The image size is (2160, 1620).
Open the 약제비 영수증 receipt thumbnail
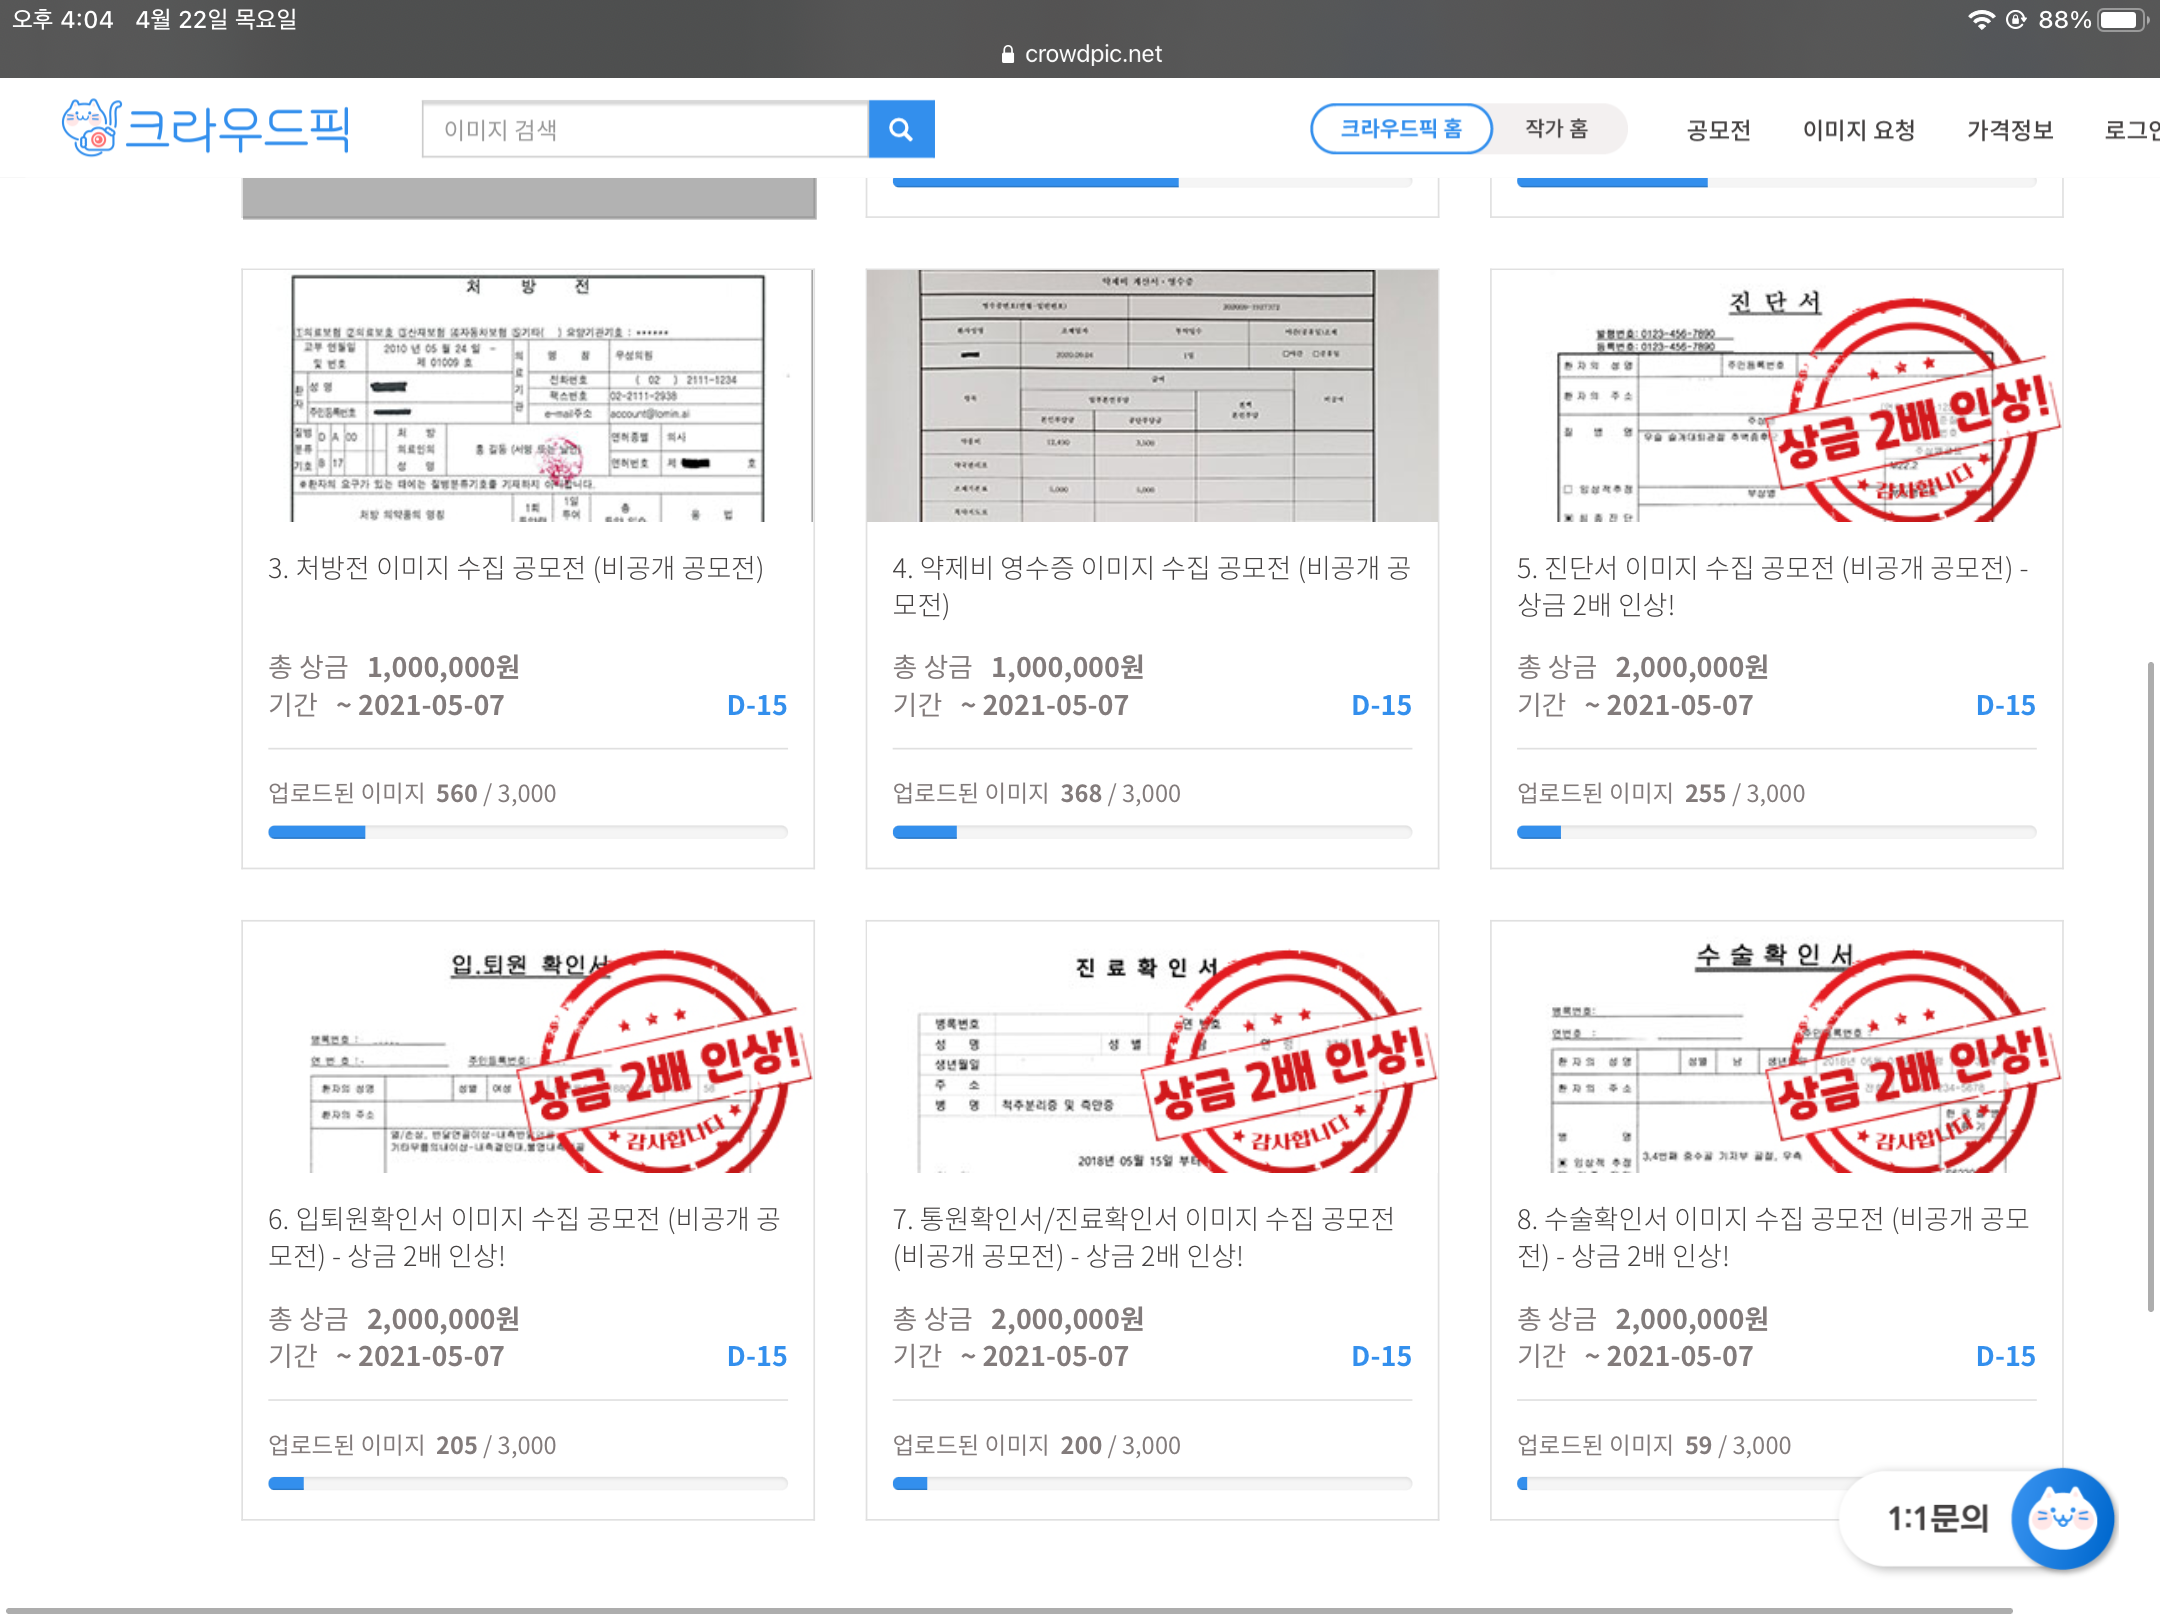point(1152,395)
